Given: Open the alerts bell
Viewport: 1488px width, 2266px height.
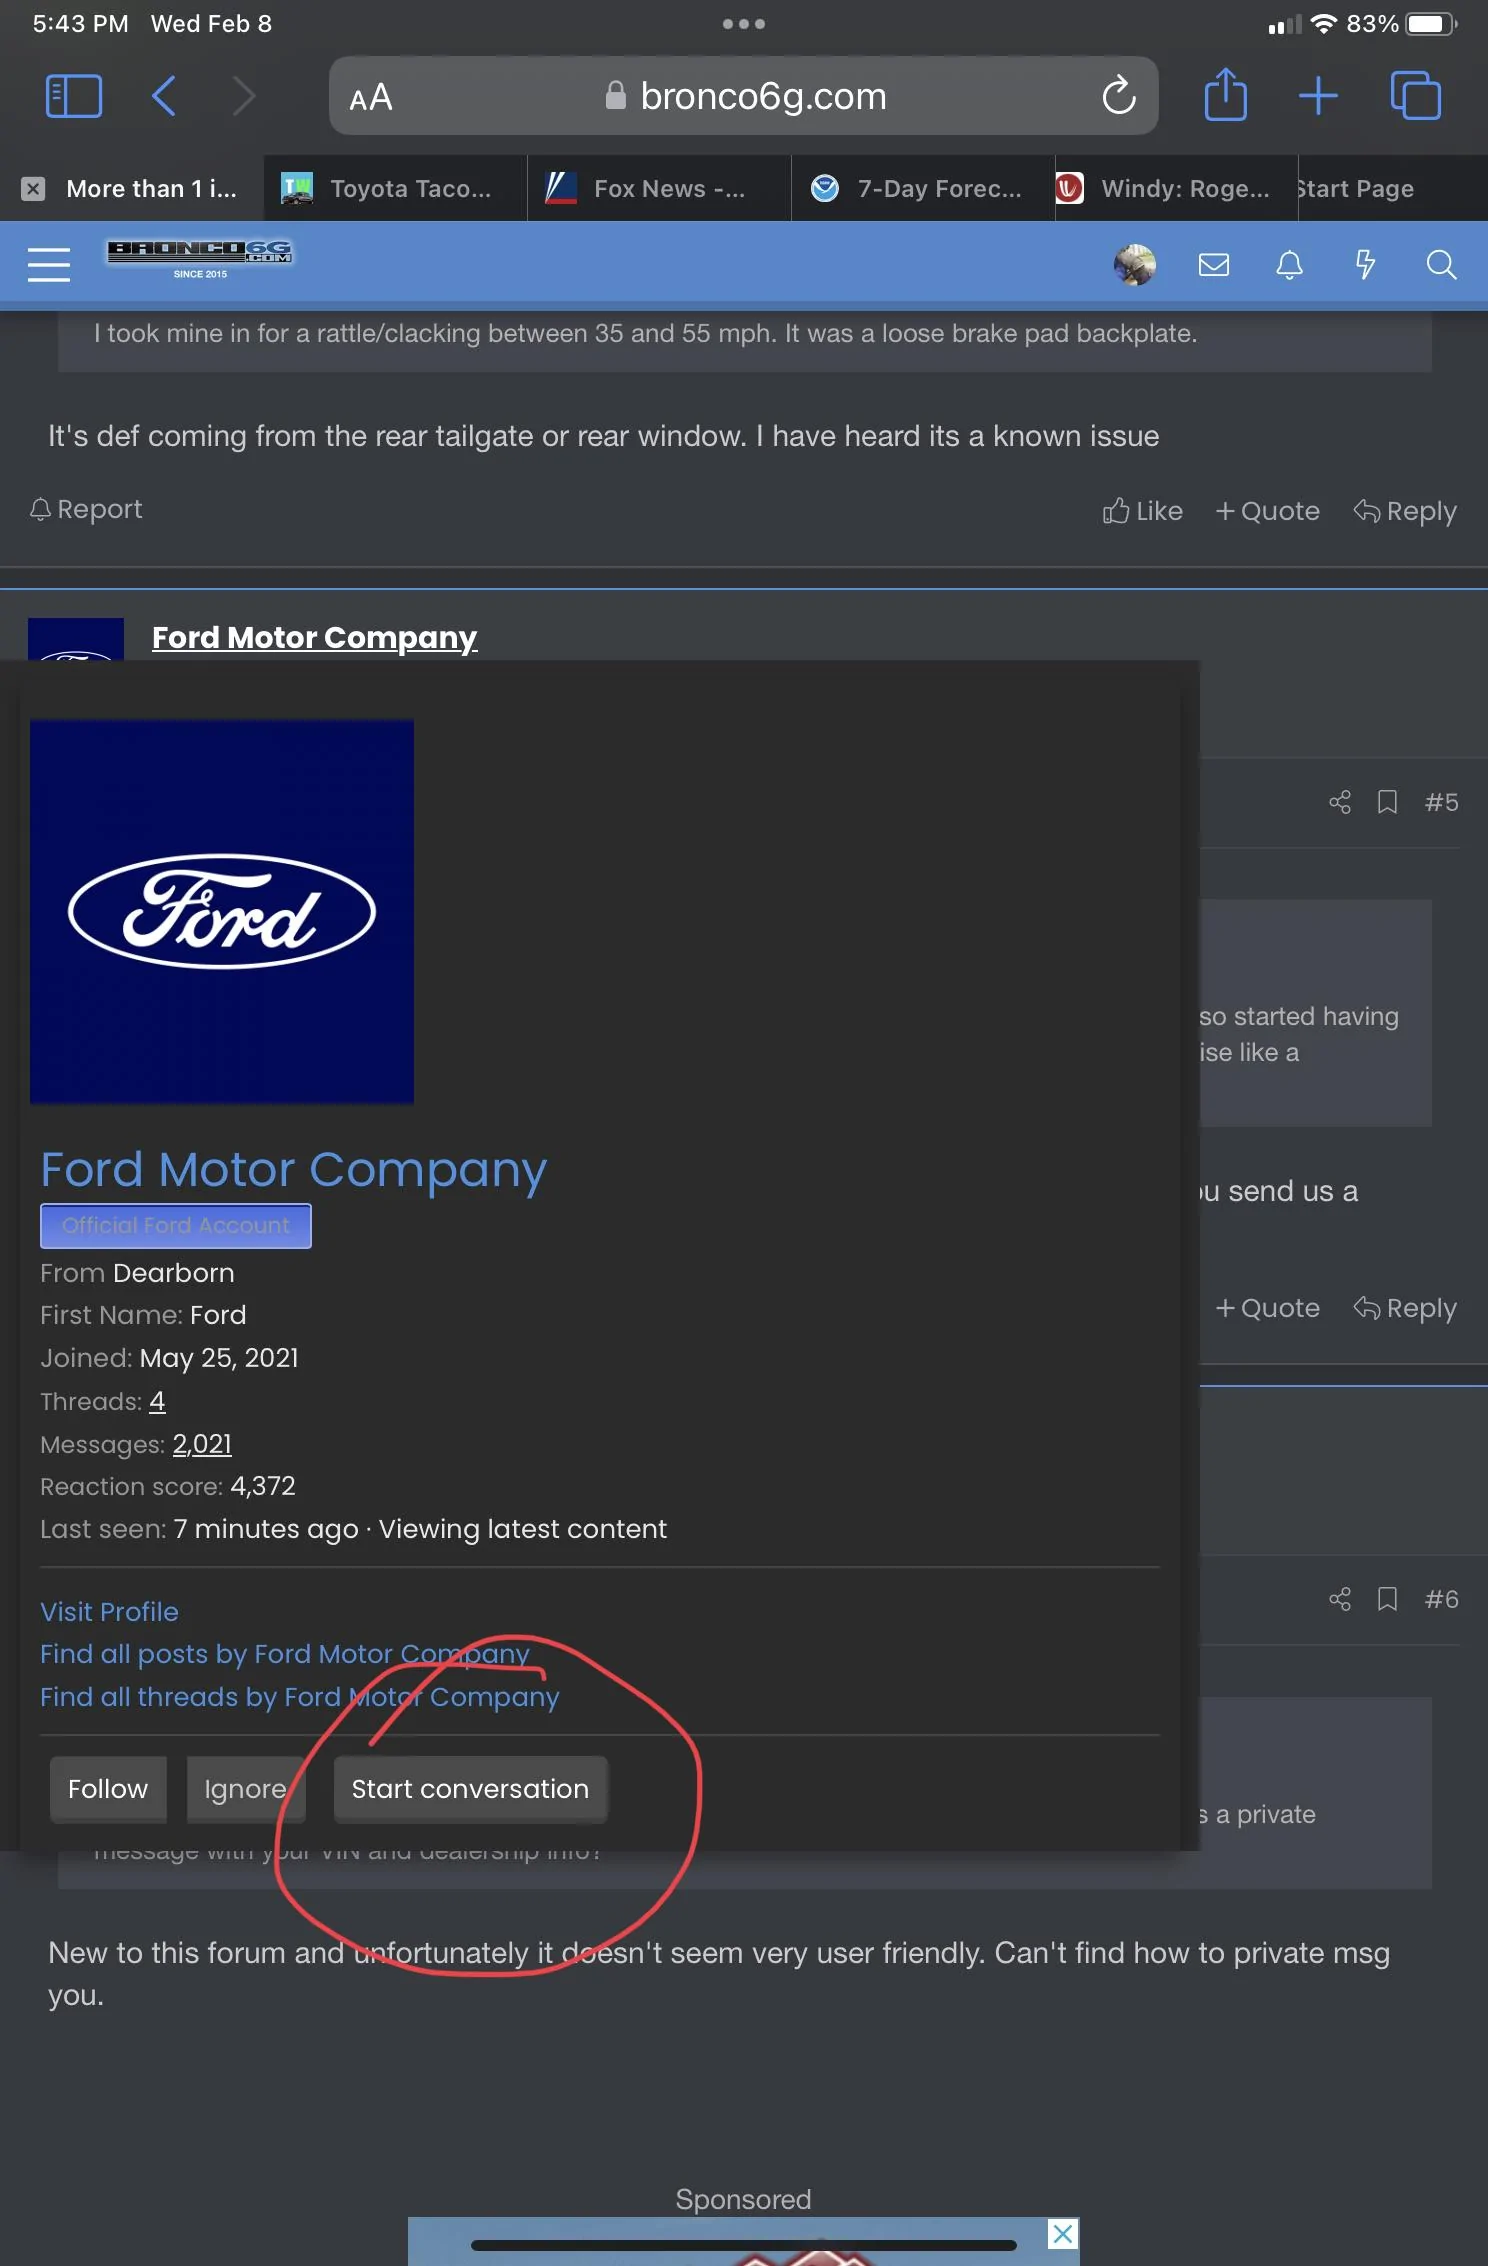Looking at the screenshot, I should (1289, 264).
